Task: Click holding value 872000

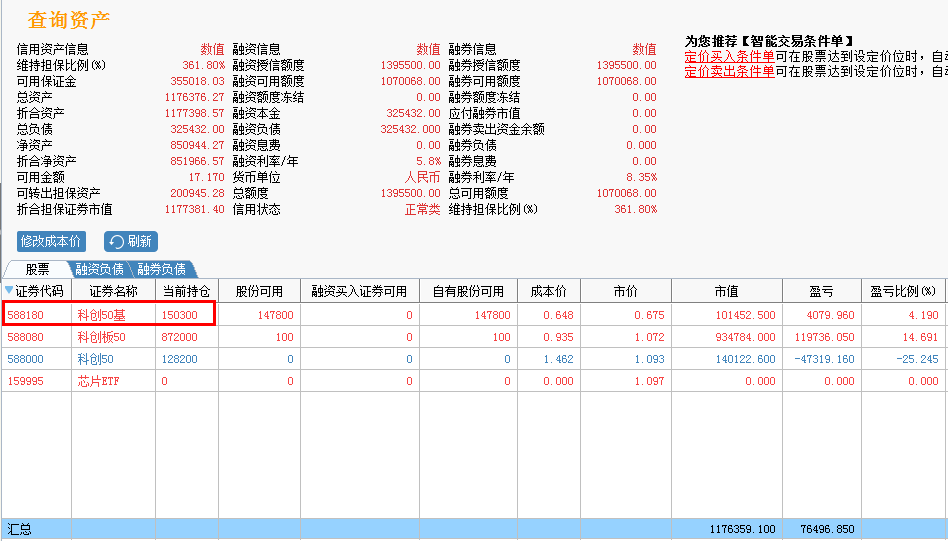Action: click(180, 337)
